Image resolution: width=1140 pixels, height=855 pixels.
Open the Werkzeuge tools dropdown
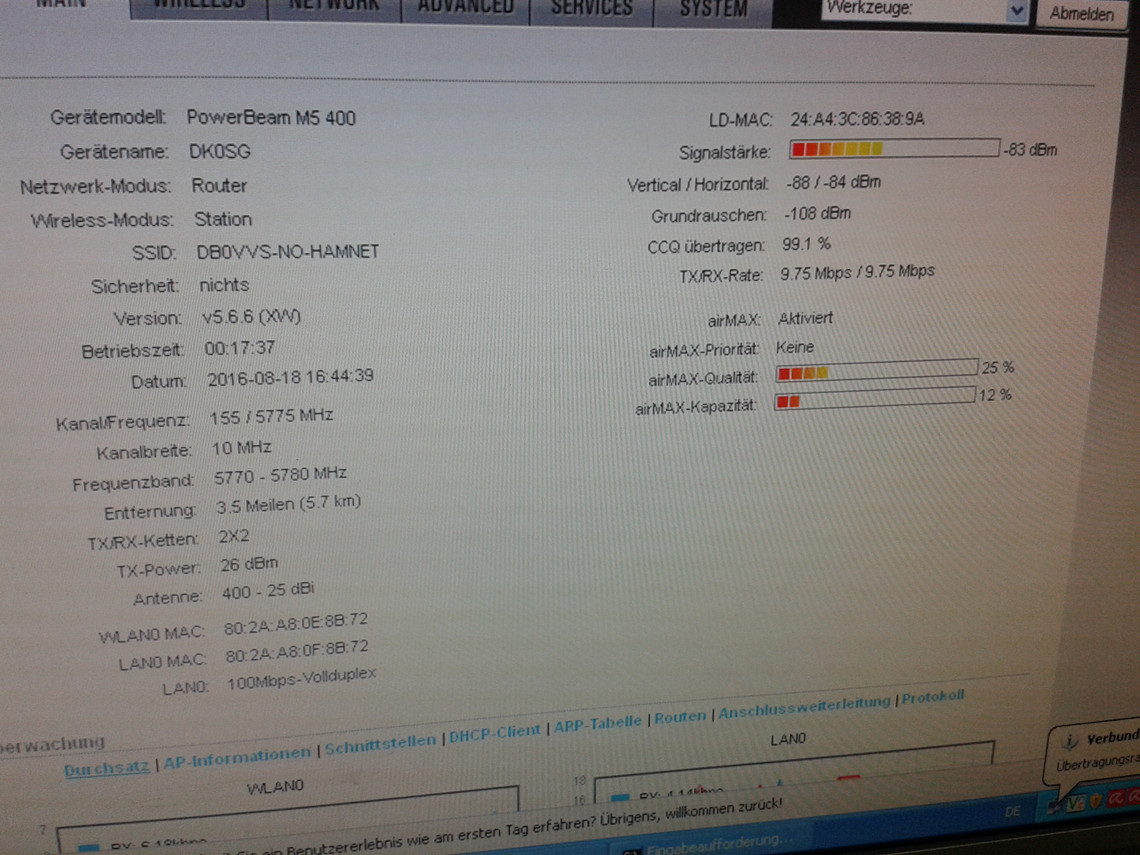925,10
